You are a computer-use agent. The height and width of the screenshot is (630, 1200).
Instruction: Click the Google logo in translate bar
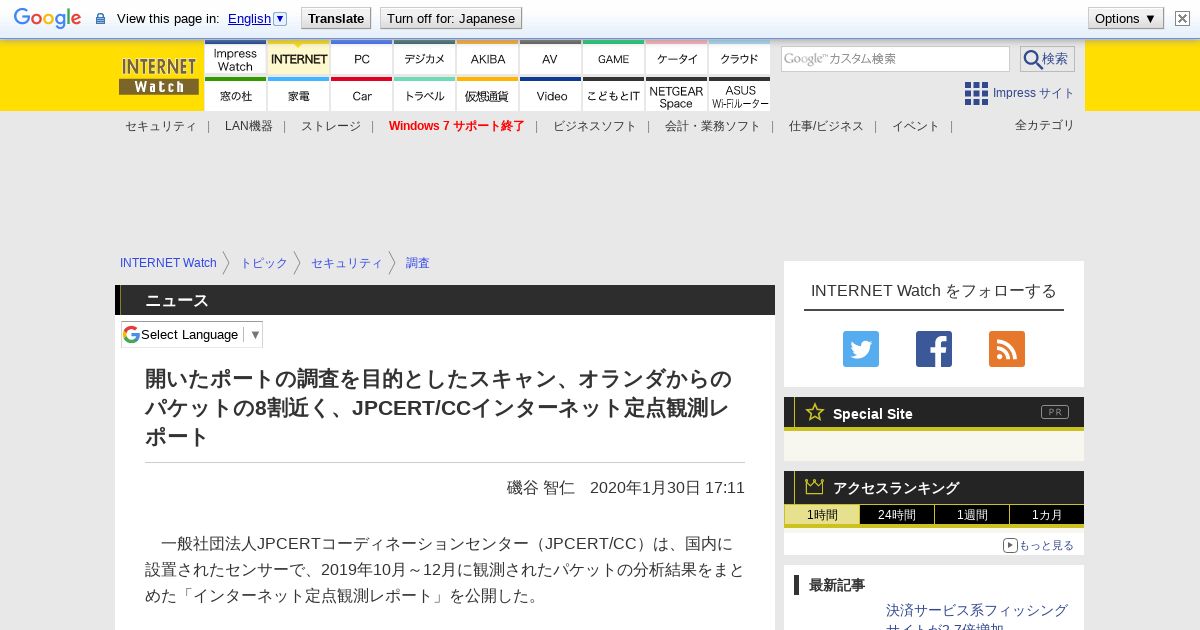coord(47,18)
